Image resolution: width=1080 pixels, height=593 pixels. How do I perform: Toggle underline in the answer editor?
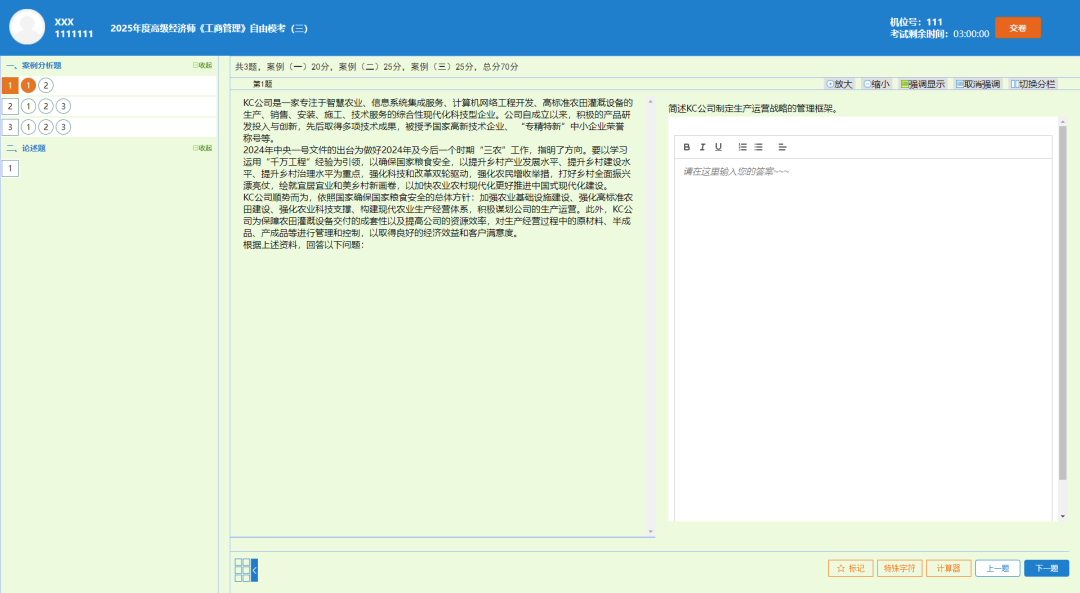coord(718,147)
